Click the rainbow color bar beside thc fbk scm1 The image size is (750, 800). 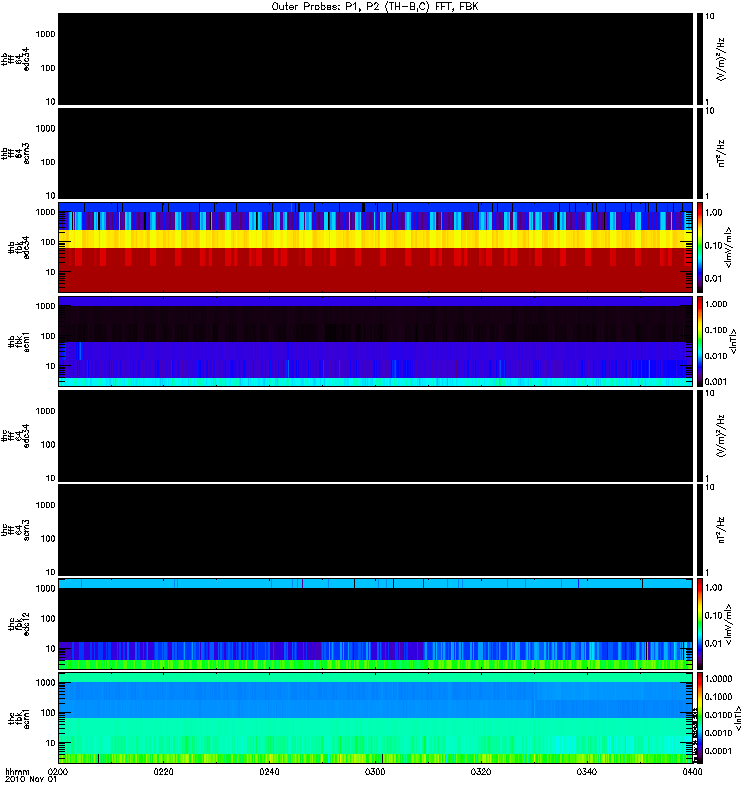pyautogui.click(x=700, y=718)
